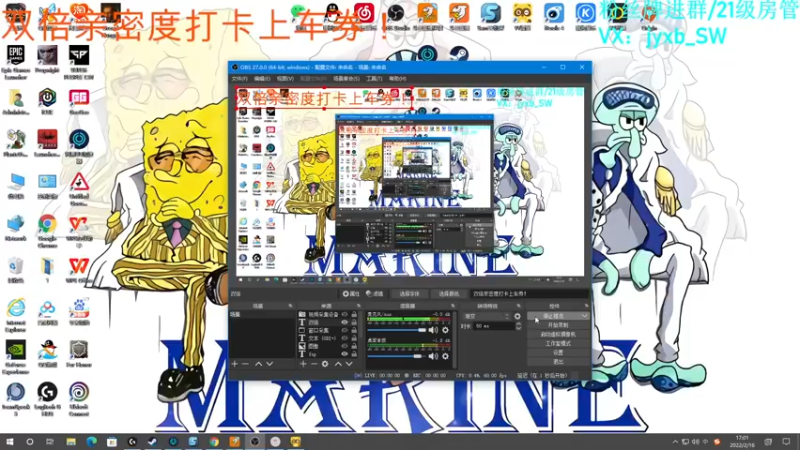800x450 pixels.
Task: Adjust transition duration stepper arrows
Action: point(518,326)
